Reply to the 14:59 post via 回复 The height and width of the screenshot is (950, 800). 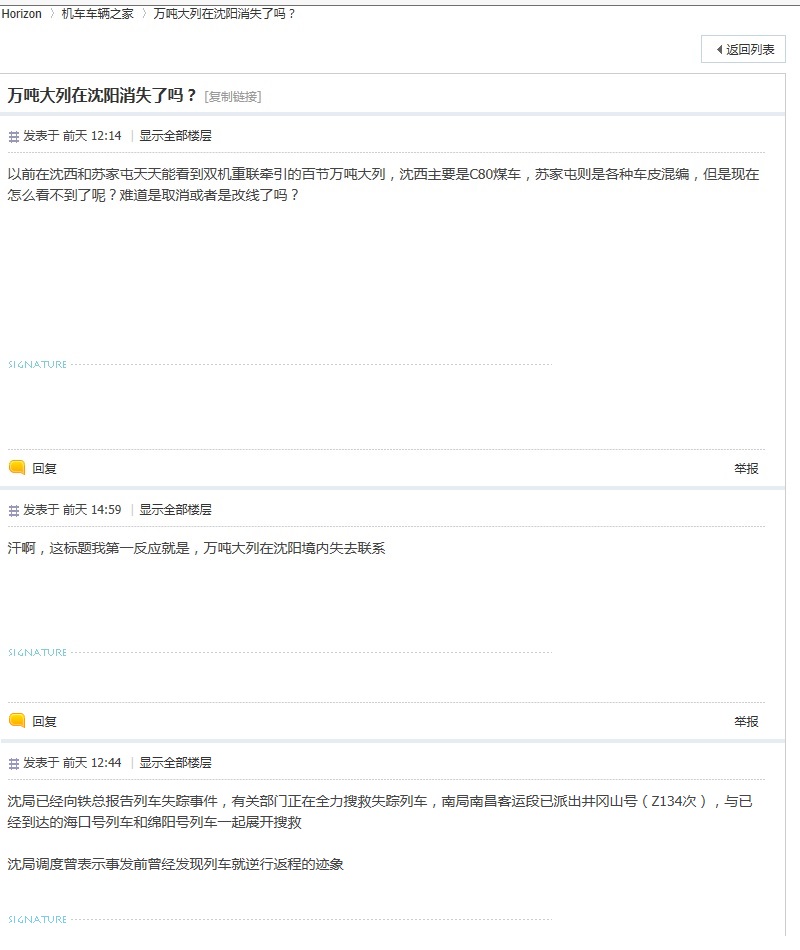(44, 721)
